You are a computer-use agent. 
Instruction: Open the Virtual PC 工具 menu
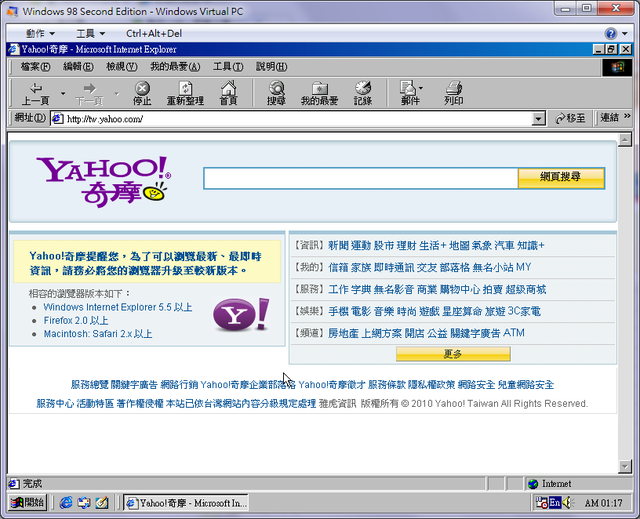pos(91,33)
